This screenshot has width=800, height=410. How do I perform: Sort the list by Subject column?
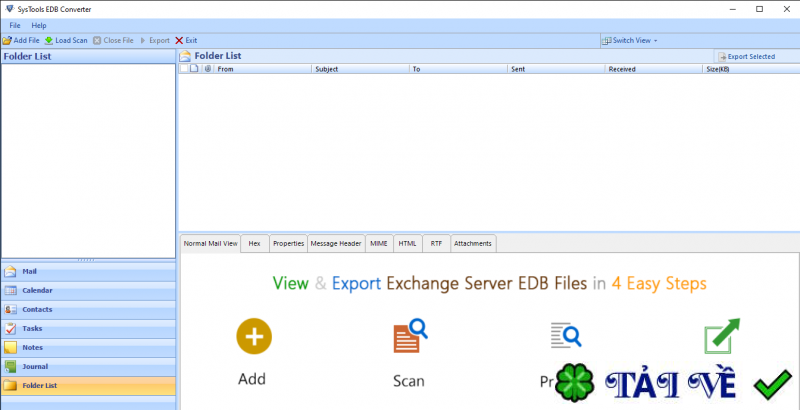[327, 69]
